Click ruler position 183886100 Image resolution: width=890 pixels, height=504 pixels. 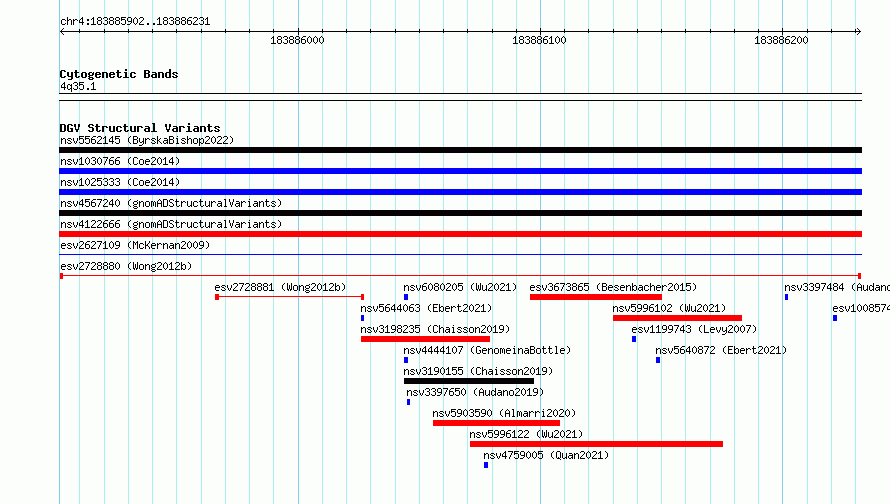click(539, 40)
